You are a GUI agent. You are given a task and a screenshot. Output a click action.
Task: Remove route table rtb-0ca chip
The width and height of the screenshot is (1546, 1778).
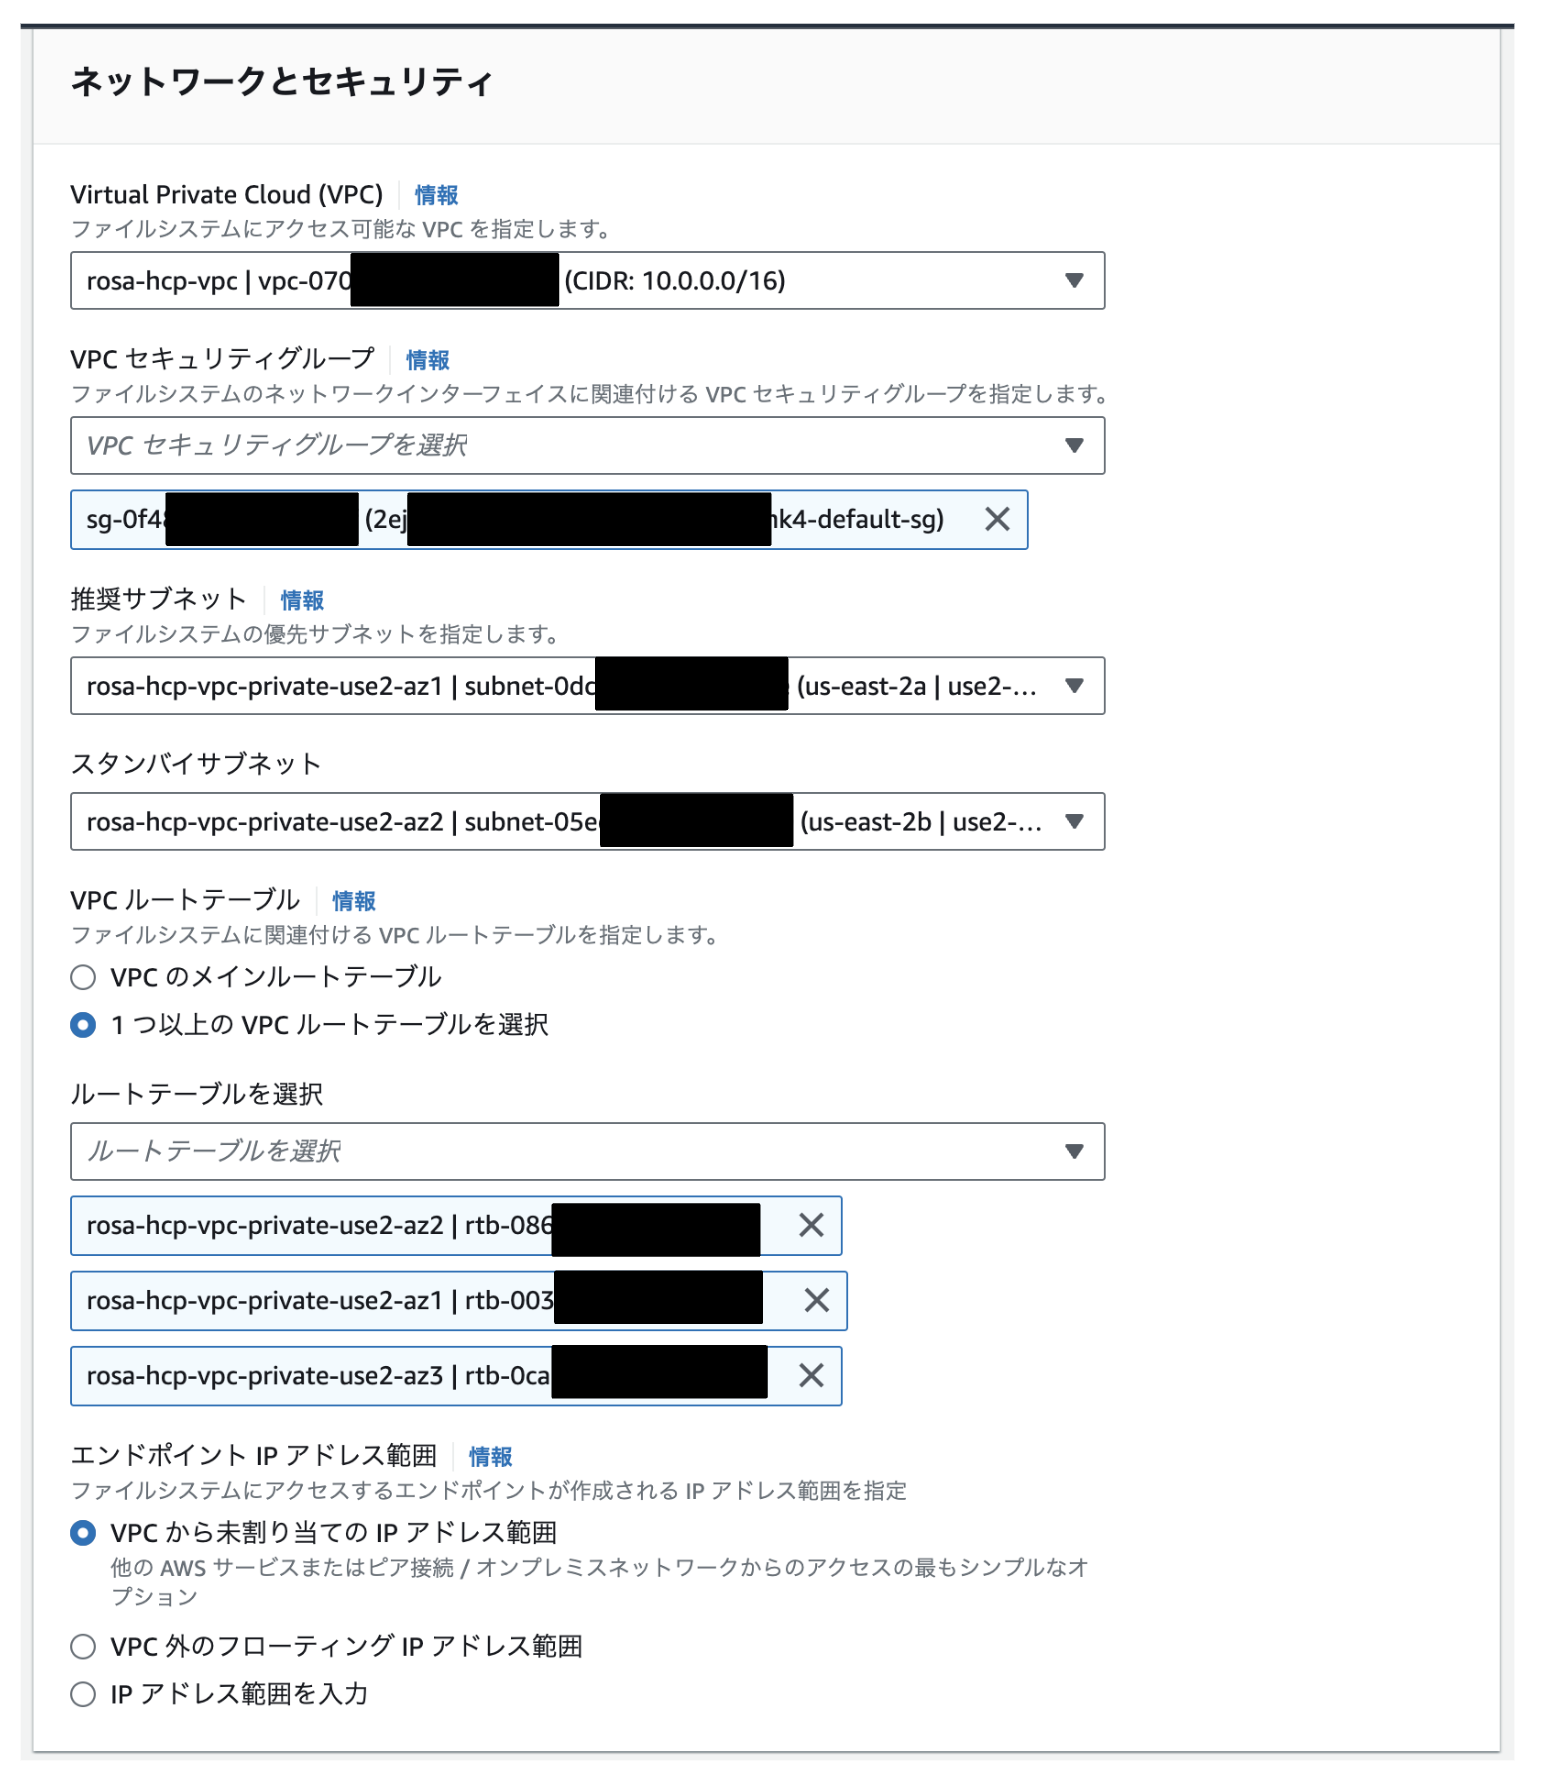(811, 1375)
